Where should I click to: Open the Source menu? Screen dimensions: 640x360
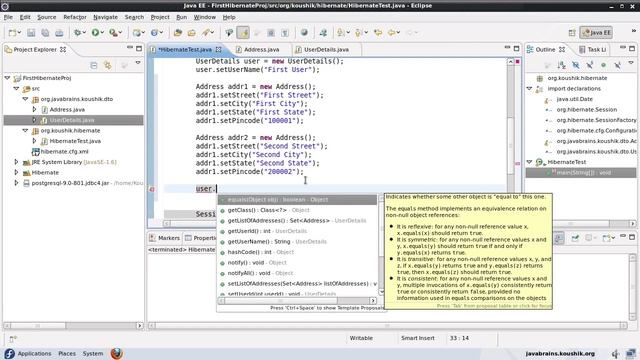(47, 17)
